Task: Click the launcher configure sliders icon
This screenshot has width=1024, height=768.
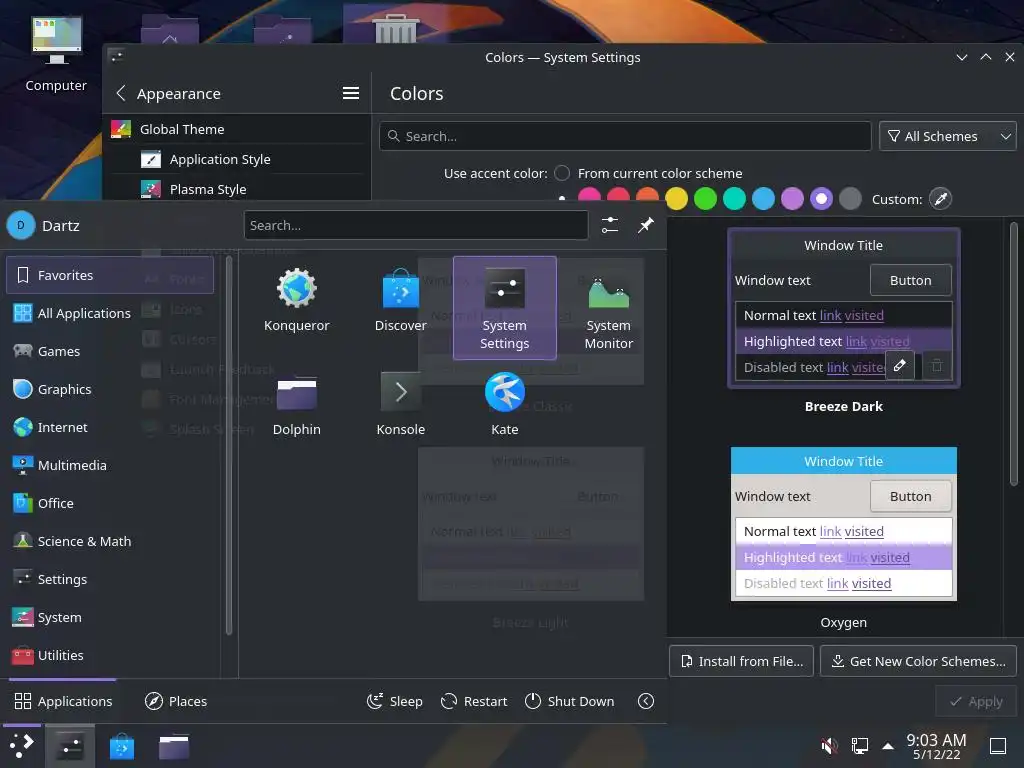Action: (x=610, y=225)
